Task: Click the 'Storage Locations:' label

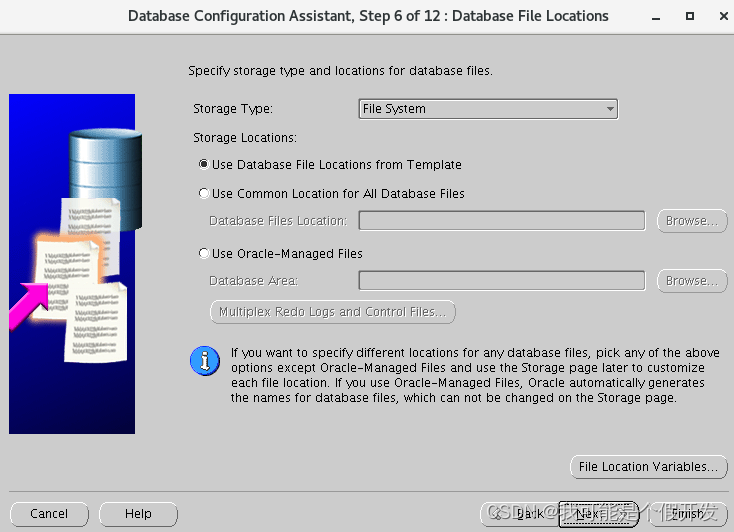Action: (245, 138)
